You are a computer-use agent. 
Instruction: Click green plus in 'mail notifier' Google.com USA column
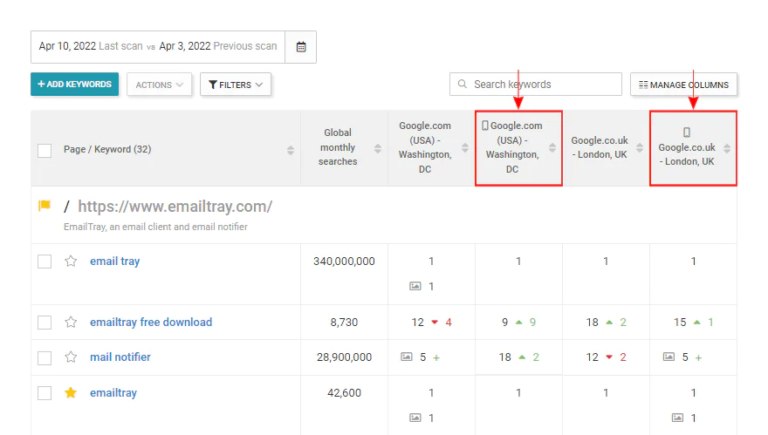(436, 358)
